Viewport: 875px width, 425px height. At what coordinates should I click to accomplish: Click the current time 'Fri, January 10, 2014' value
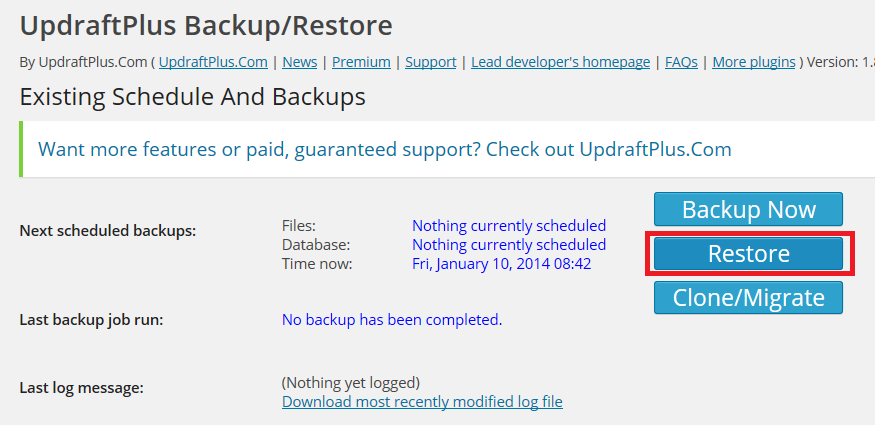coord(502,264)
